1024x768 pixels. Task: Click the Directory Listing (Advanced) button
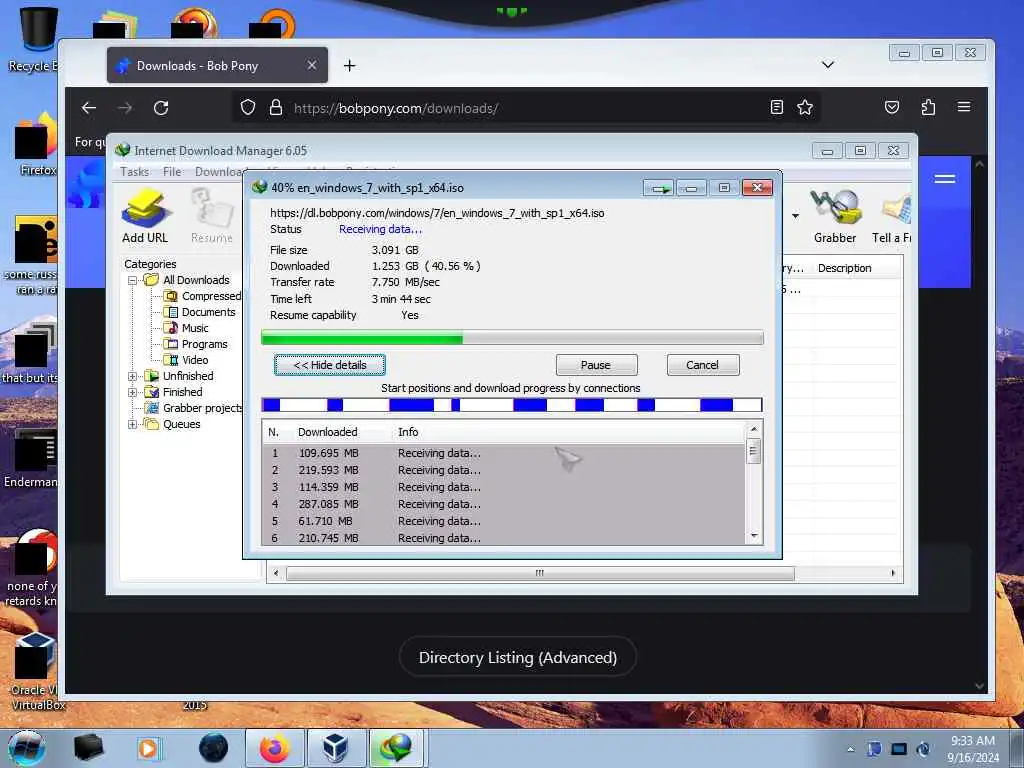pos(518,658)
